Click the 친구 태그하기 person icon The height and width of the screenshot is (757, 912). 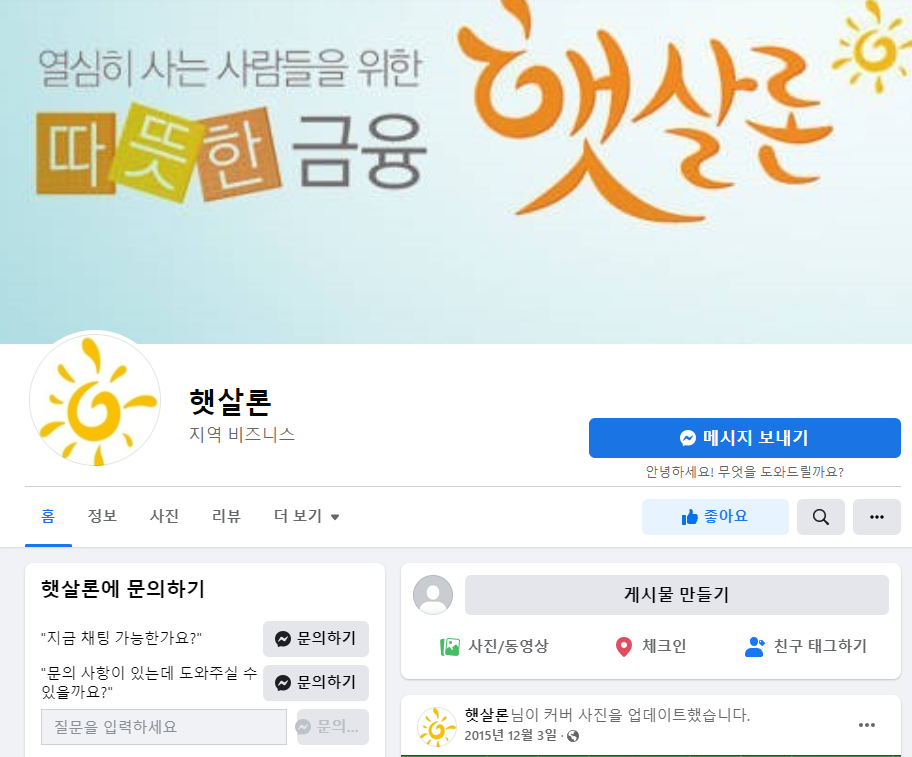coord(754,647)
